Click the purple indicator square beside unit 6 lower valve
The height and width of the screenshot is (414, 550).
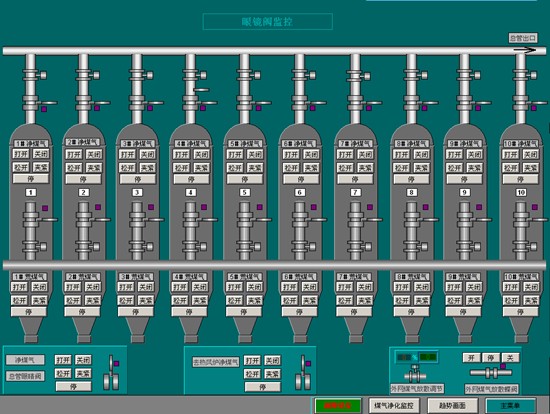tap(314, 207)
